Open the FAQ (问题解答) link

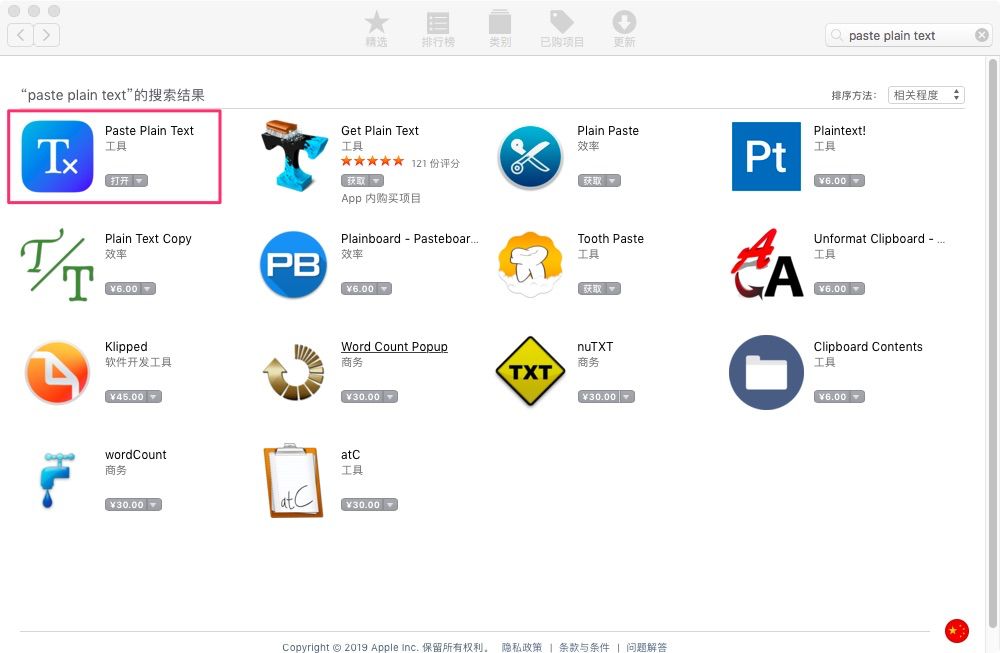coord(646,647)
